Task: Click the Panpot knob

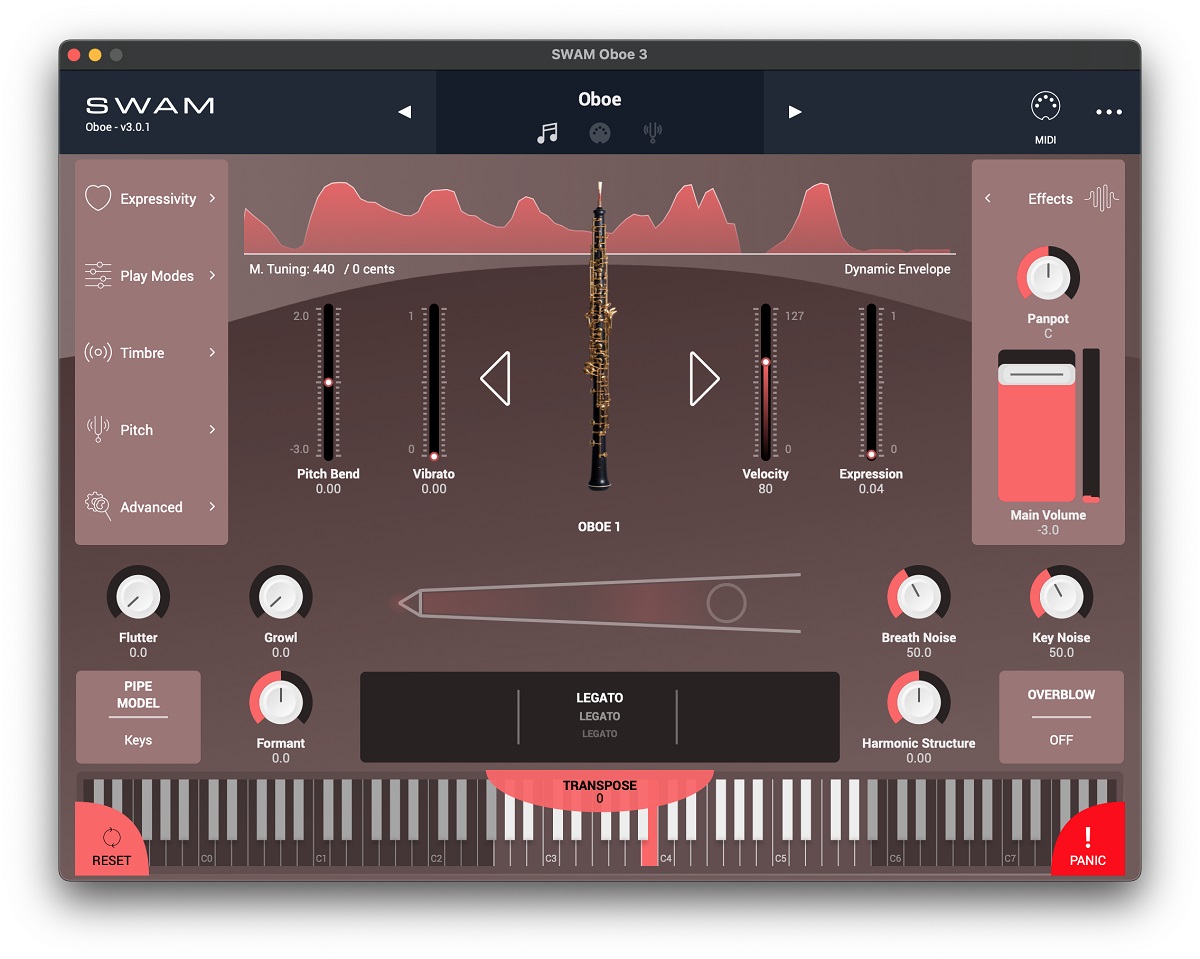Action: point(1048,276)
